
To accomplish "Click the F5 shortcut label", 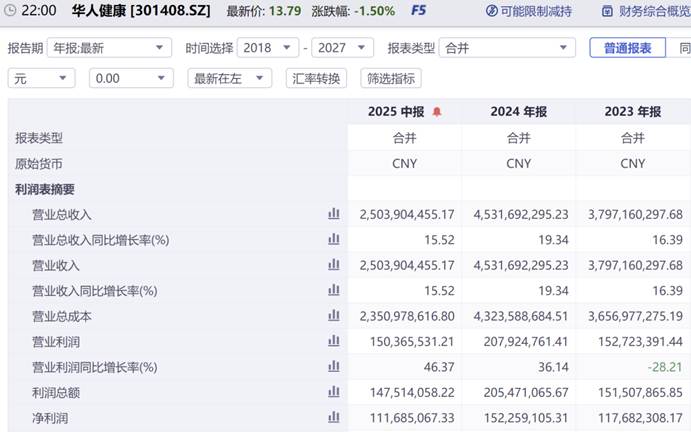I will coord(418,11).
